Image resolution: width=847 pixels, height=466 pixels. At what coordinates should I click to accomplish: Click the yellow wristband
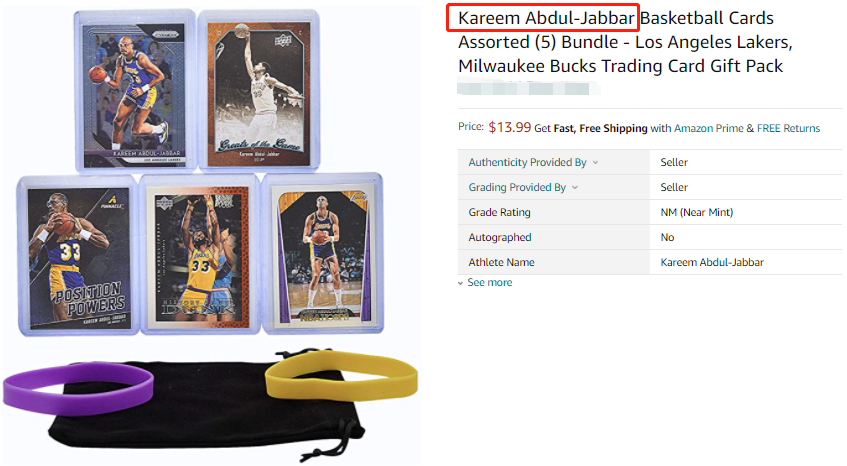tap(341, 375)
